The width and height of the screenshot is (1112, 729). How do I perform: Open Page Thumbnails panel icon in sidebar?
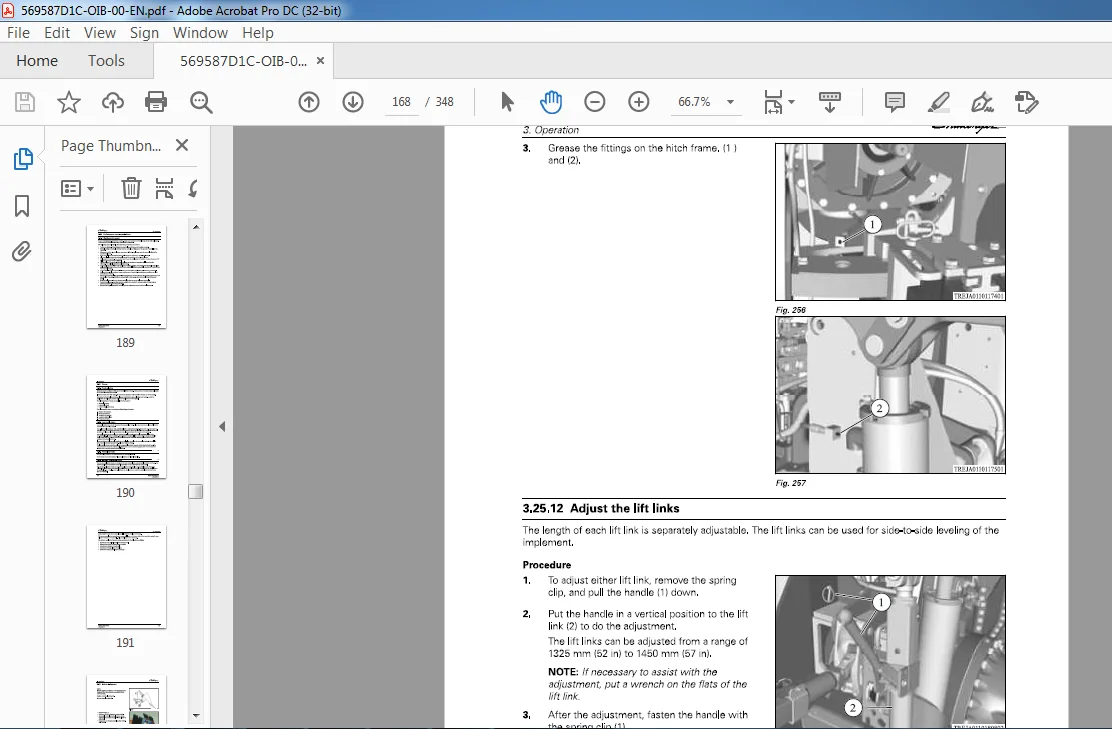pyautogui.click(x=23, y=159)
